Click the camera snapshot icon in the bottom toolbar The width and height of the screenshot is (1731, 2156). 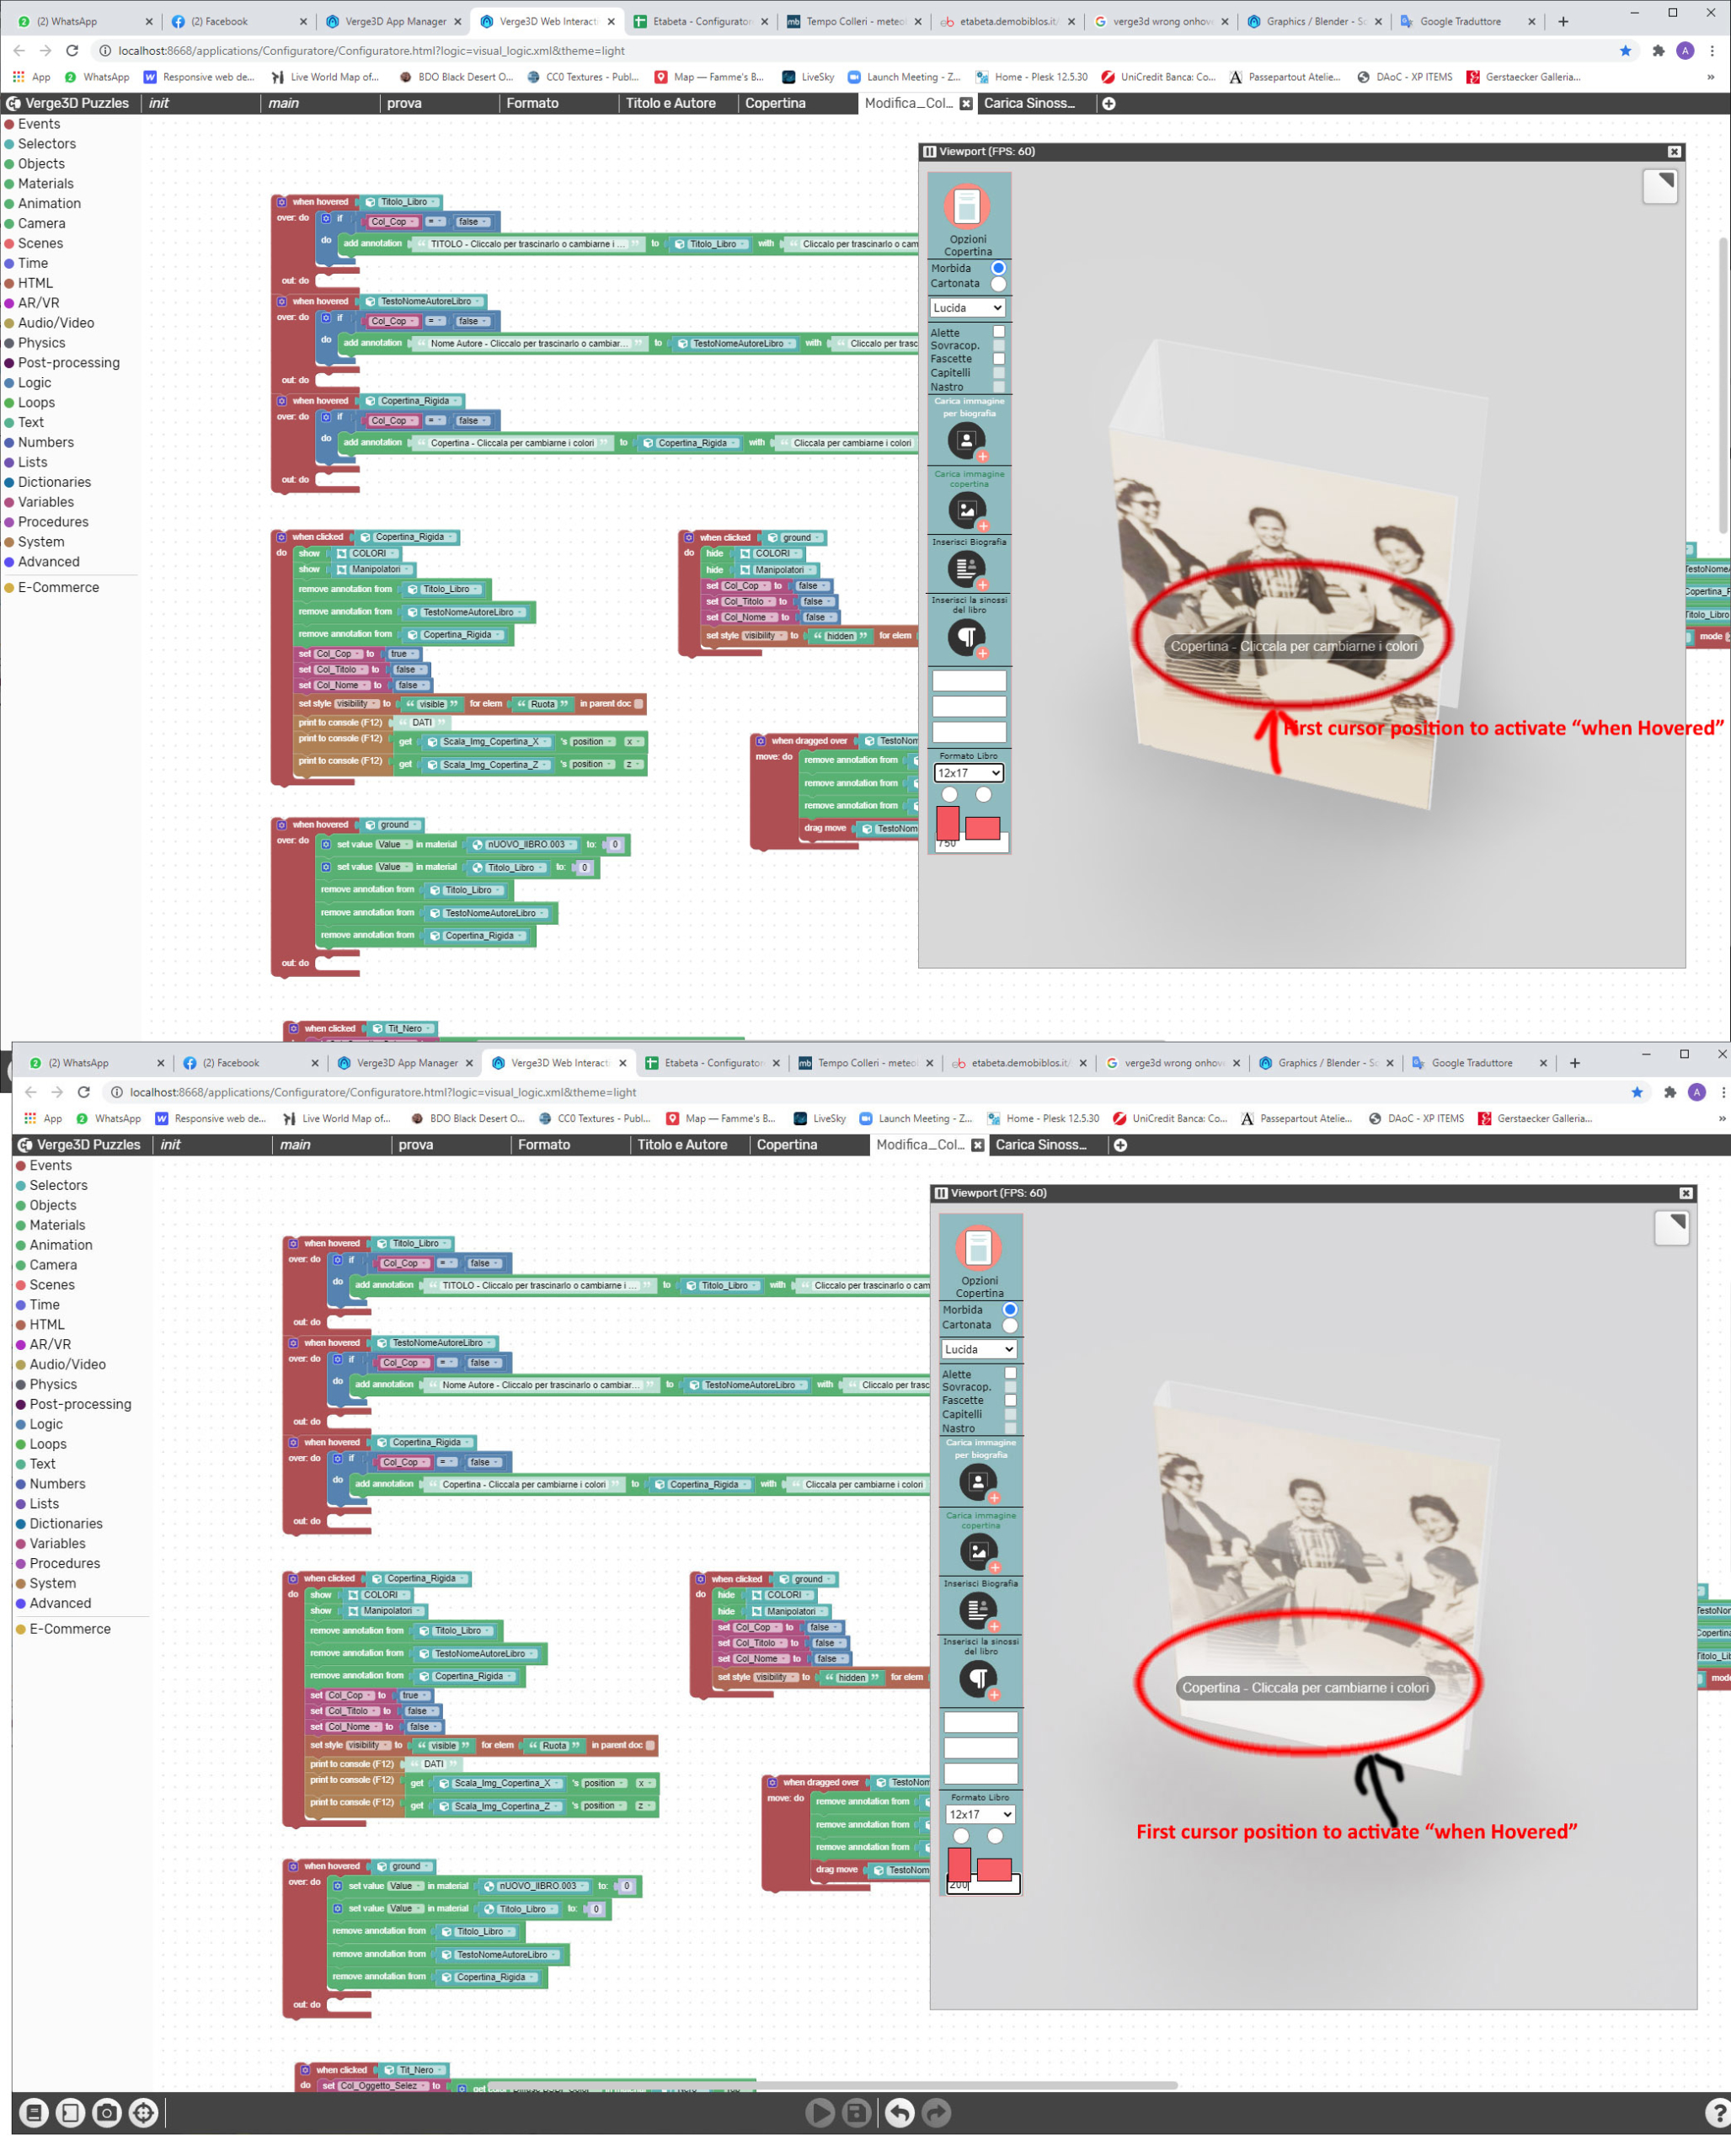107,2112
